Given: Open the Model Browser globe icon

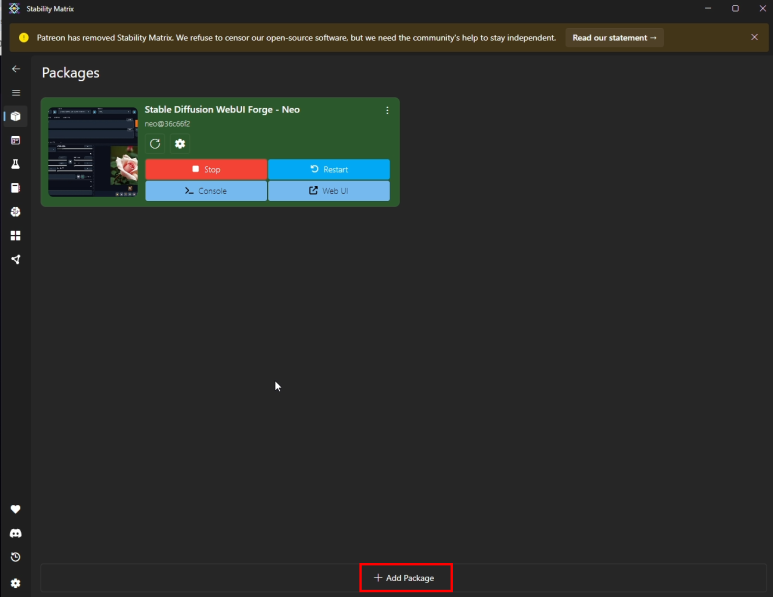Looking at the screenshot, I should tap(16, 212).
